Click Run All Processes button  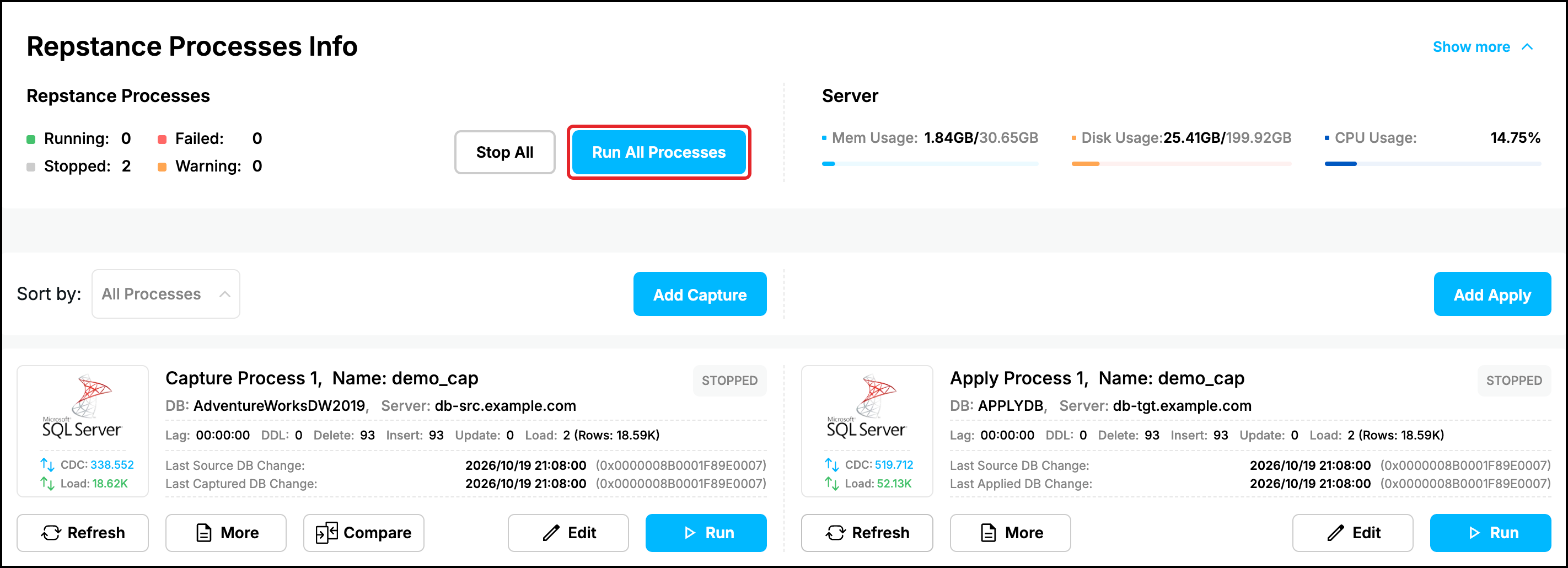pos(659,153)
